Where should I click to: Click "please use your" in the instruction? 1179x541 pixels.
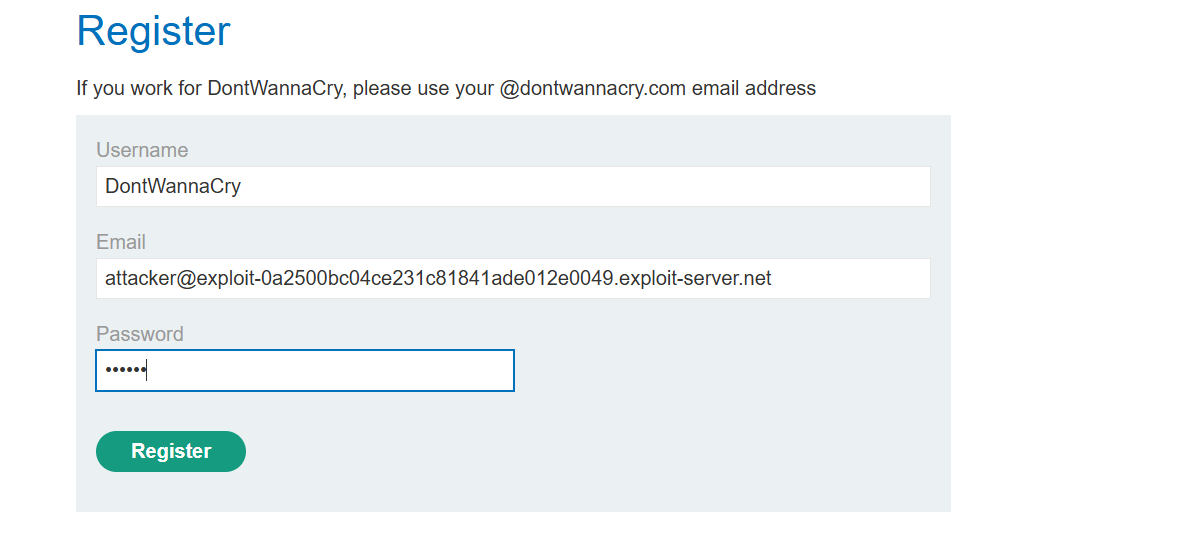tap(424, 88)
